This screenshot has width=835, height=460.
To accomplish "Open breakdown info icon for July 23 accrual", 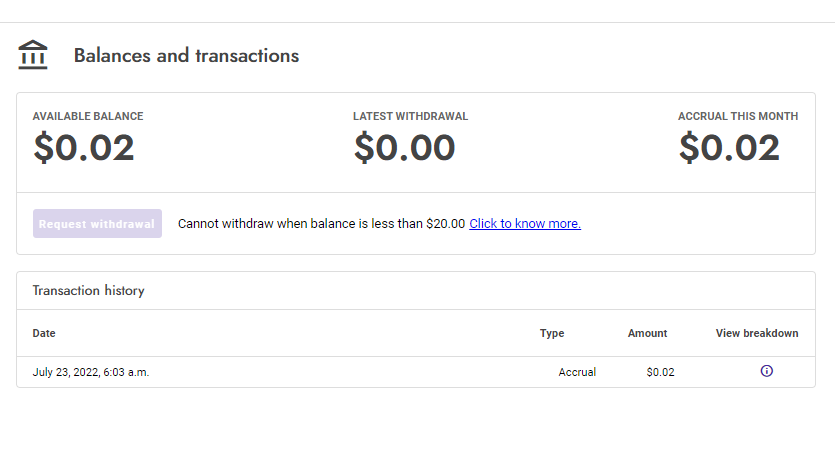I will (767, 371).
